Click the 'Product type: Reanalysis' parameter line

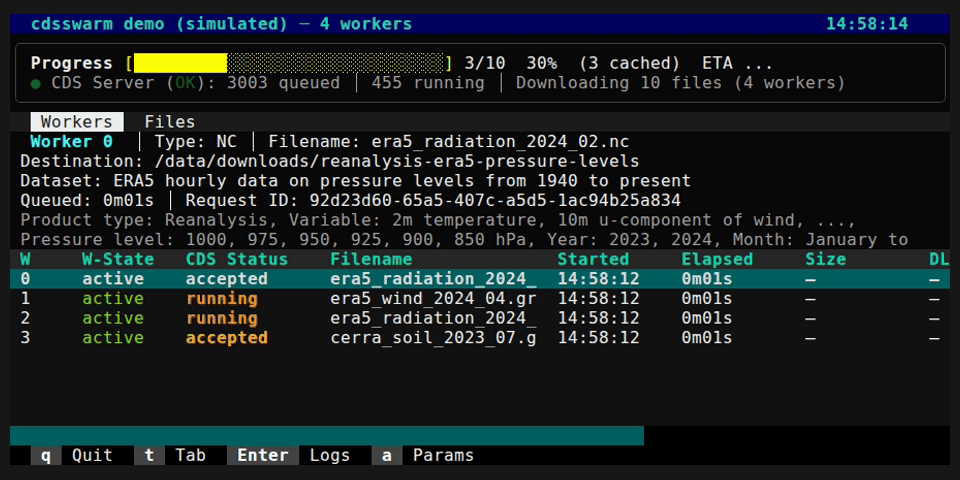pyautogui.click(x=438, y=220)
